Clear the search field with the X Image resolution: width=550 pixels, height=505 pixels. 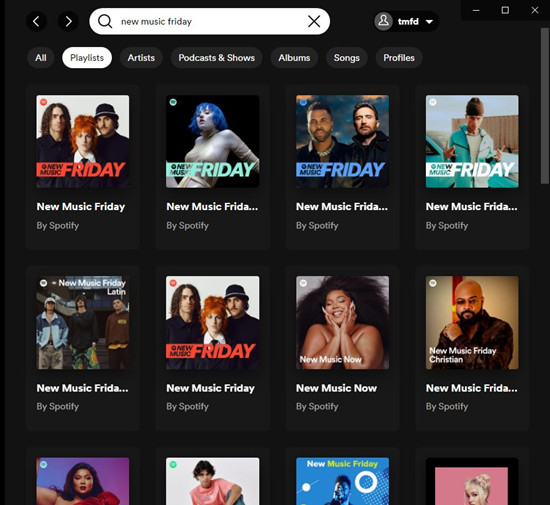[x=314, y=21]
